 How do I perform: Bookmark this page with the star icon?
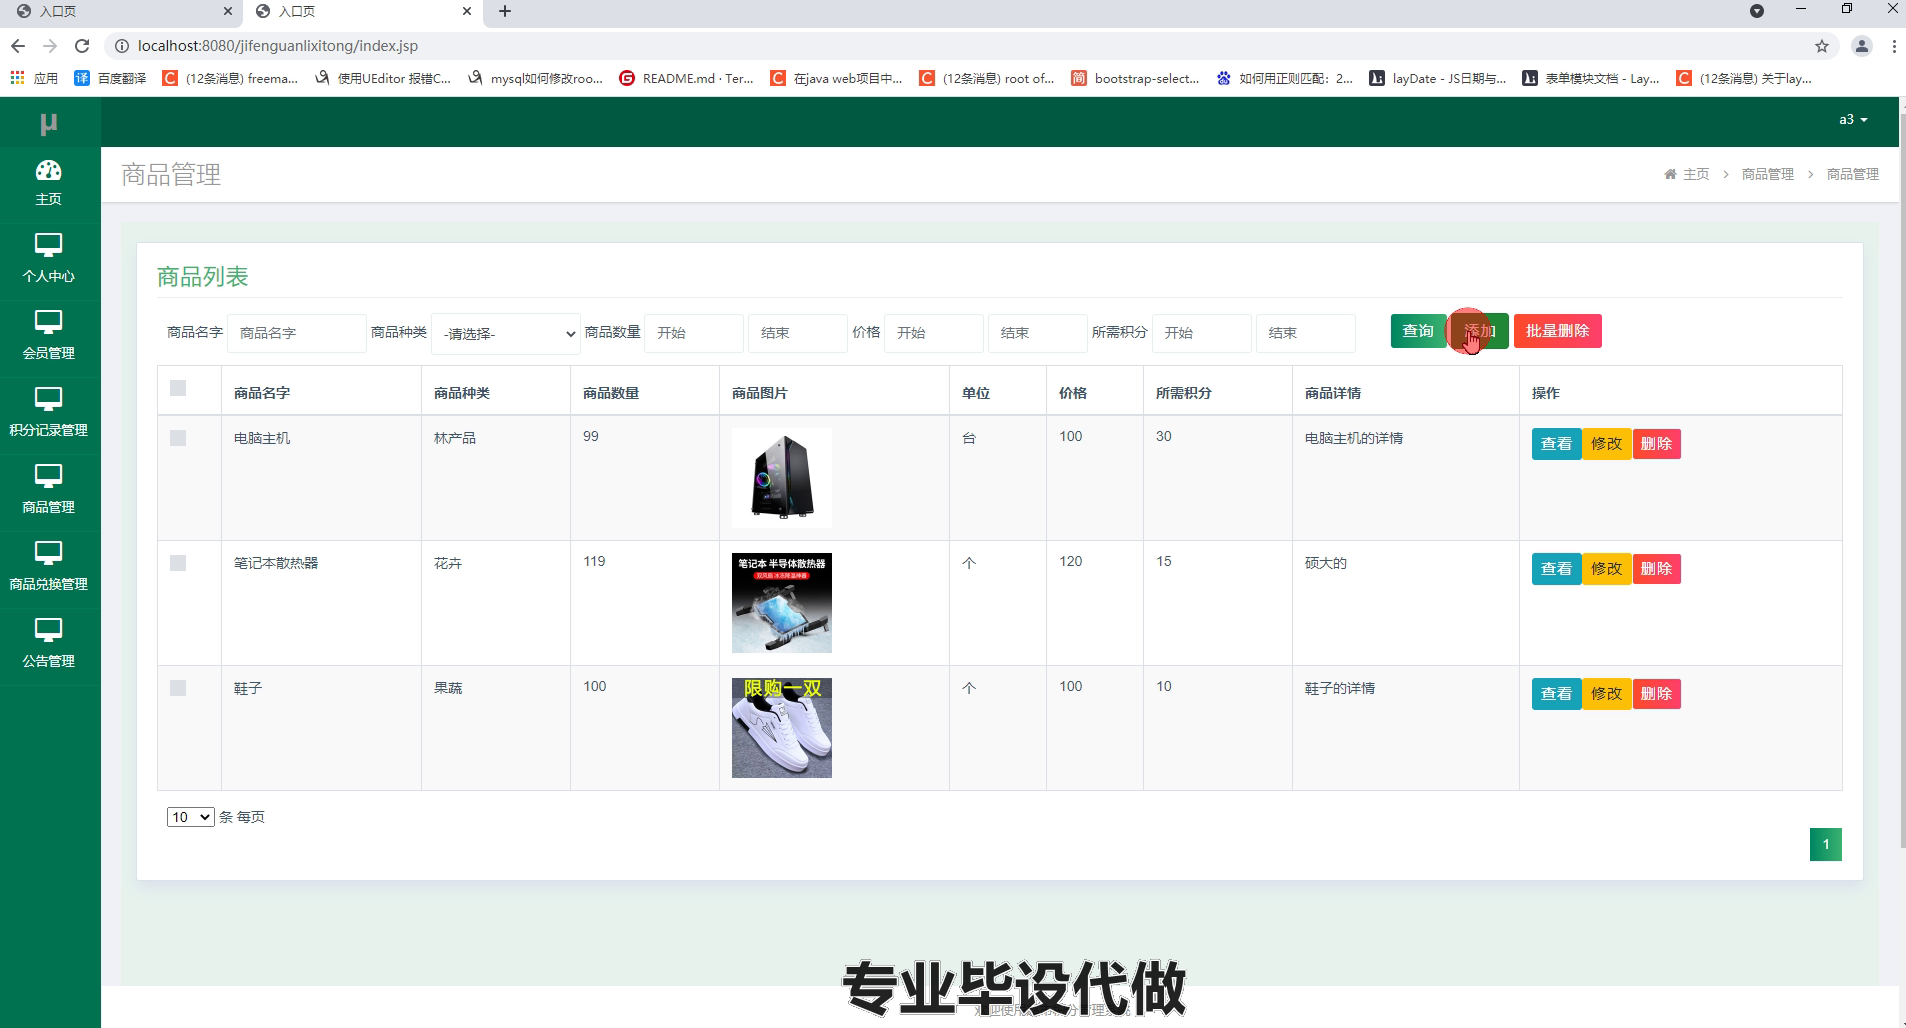[x=1822, y=46]
